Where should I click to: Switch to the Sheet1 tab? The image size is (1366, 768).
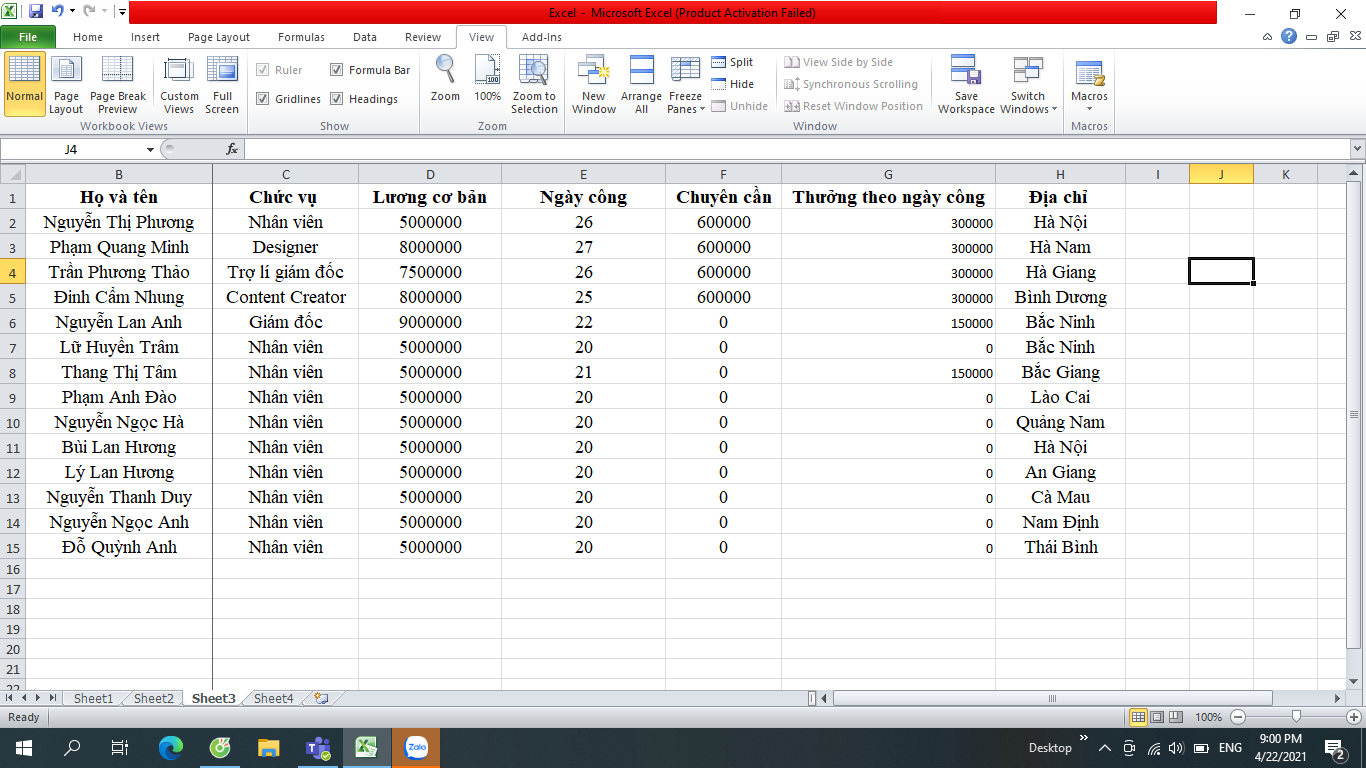point(93,698)
